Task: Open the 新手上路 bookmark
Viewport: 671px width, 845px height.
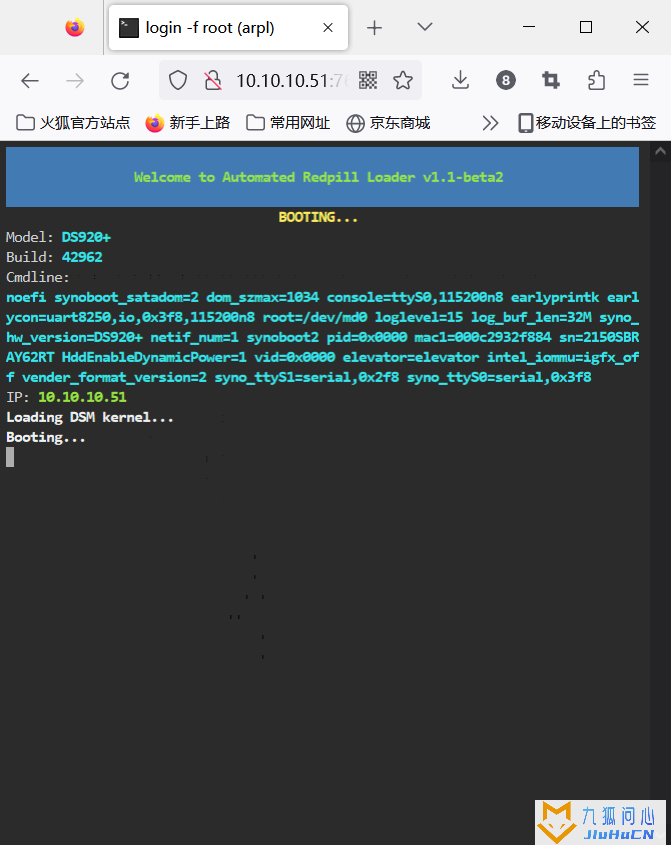Action: [188, 123]
